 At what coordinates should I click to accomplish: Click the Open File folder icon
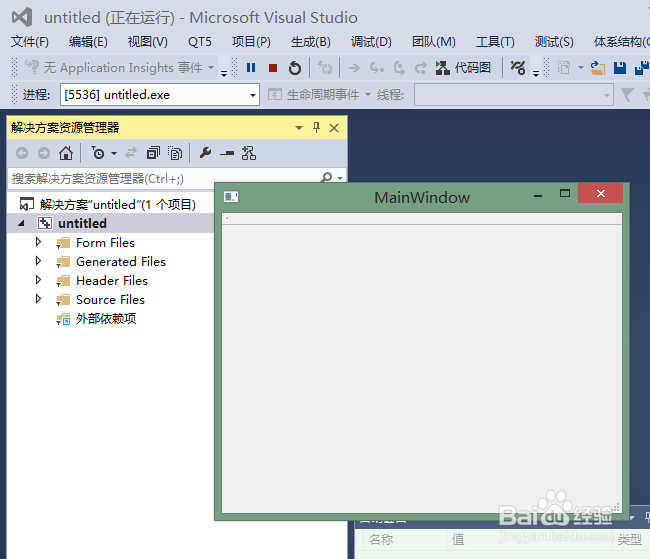pos(598,68)
